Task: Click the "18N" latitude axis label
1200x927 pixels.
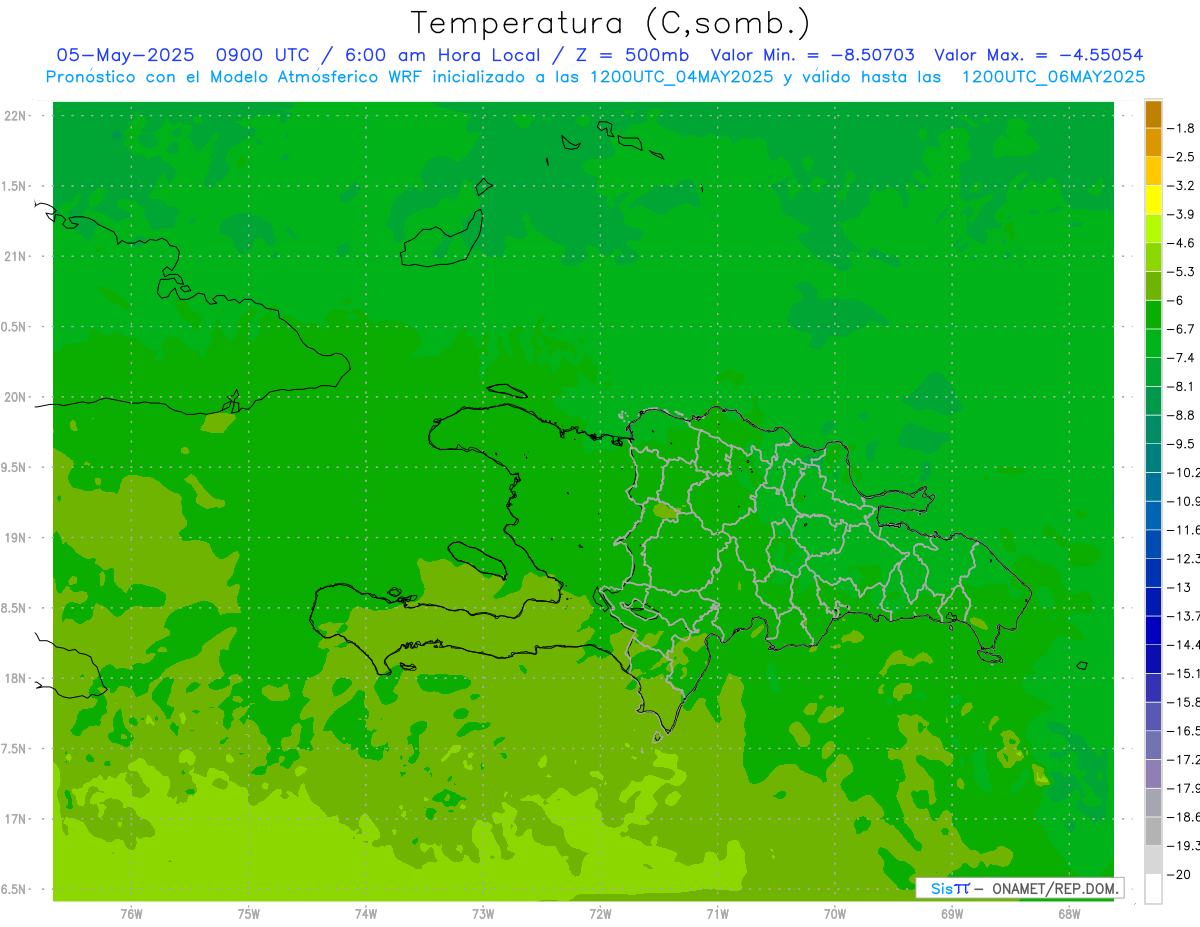Action: click(17, 678)
